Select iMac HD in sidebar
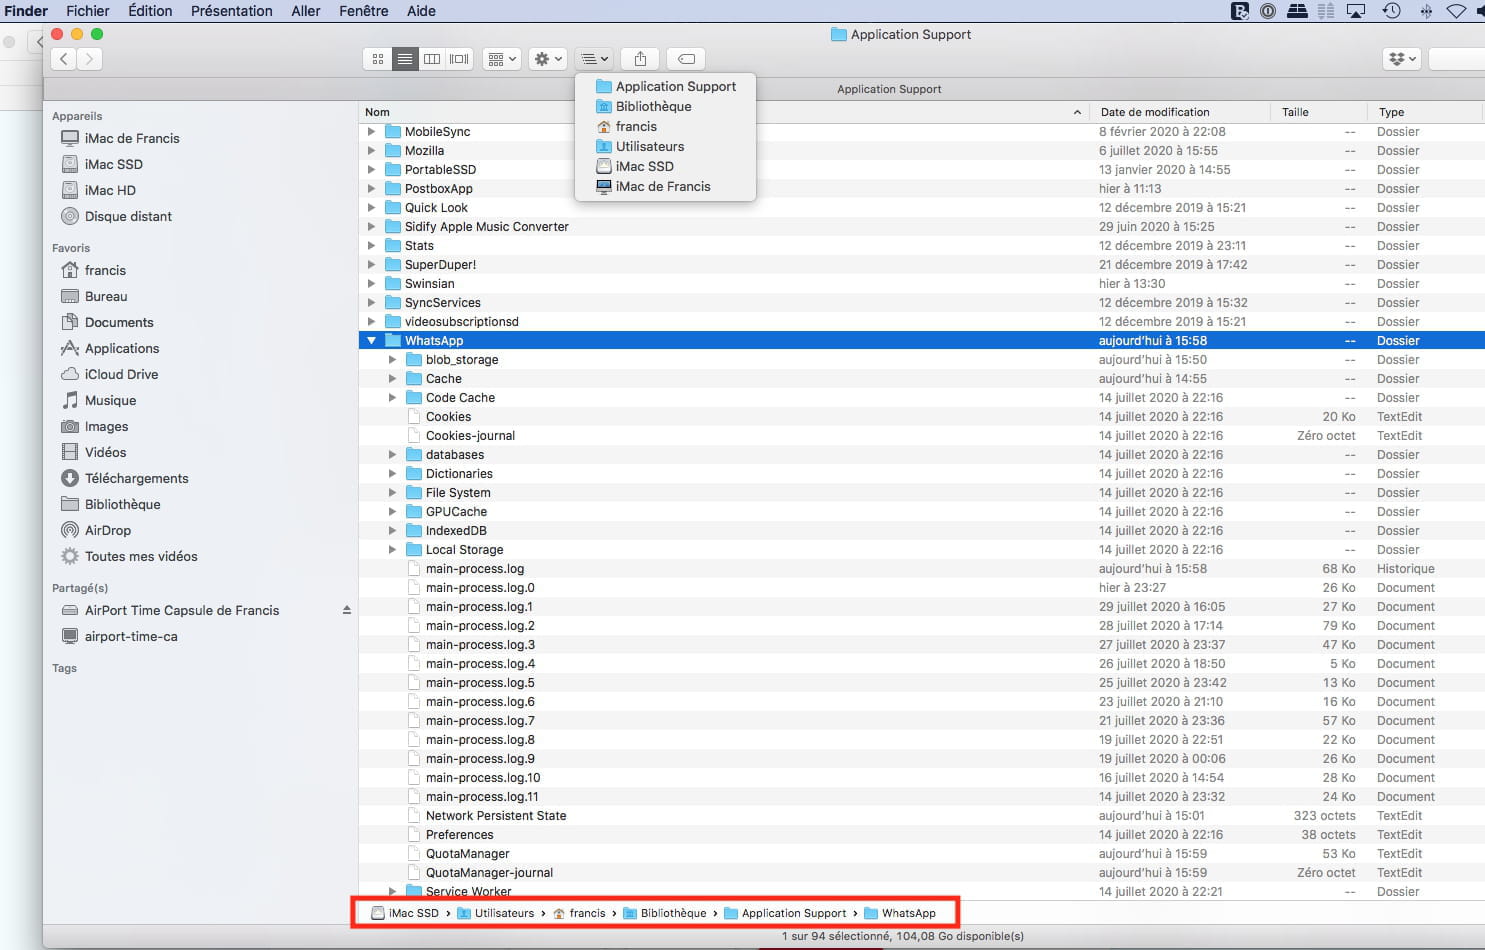This screenshot has height=950, width=1485. [x=110, y=190]
